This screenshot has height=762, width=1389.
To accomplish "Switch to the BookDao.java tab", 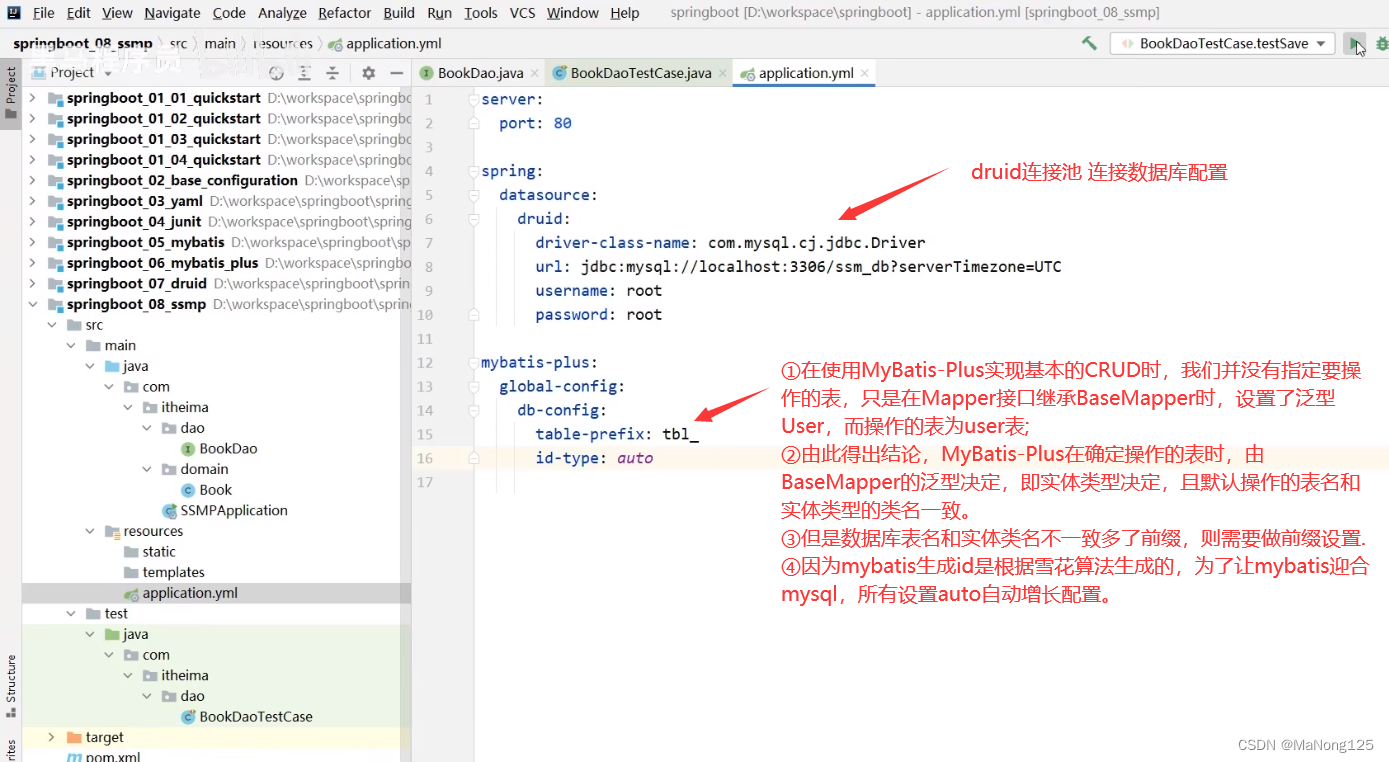I will (480, 73).
